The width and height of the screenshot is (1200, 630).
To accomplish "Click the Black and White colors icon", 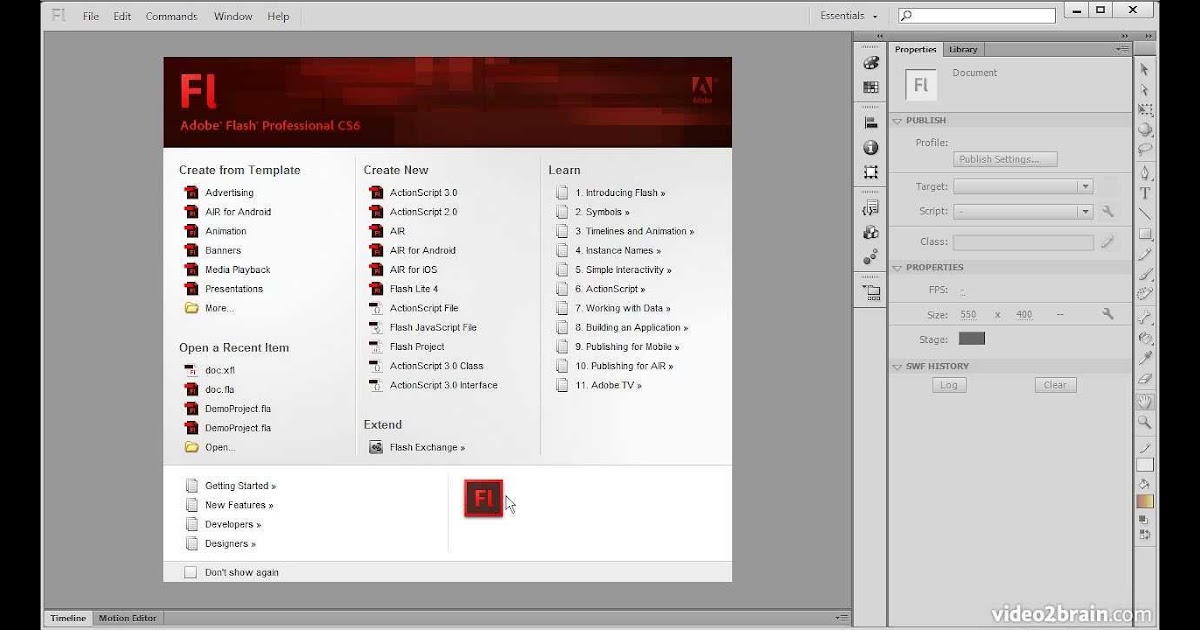I will (x=1145, y=519).
